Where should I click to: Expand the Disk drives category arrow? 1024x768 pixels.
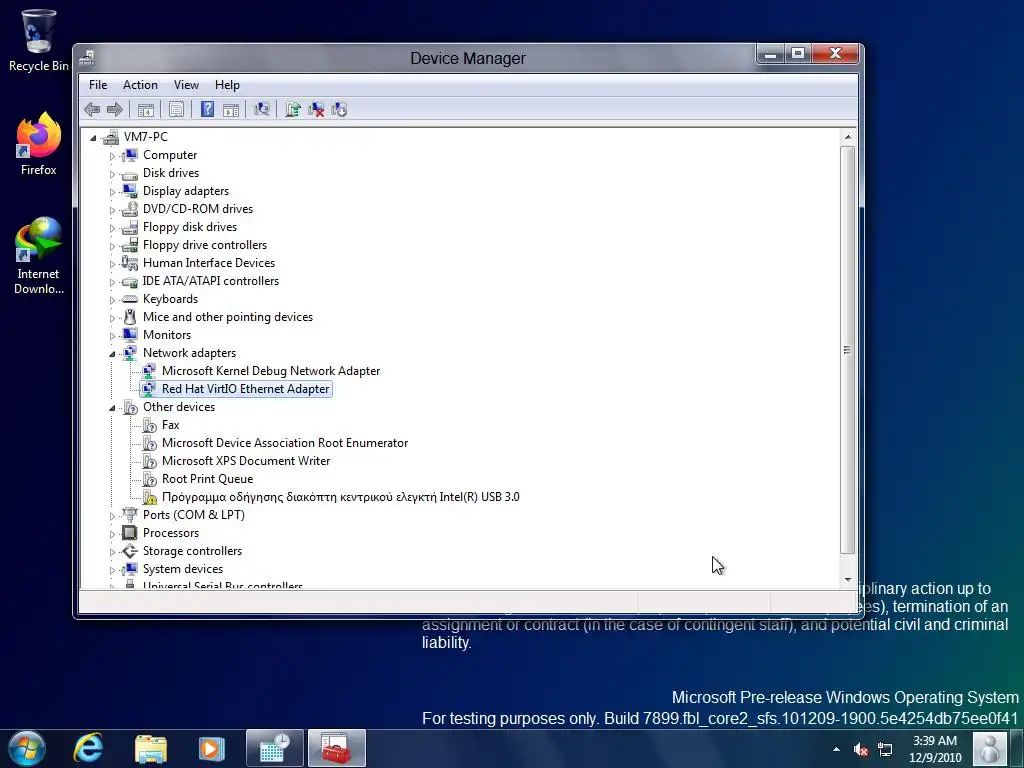pos(112,174)
